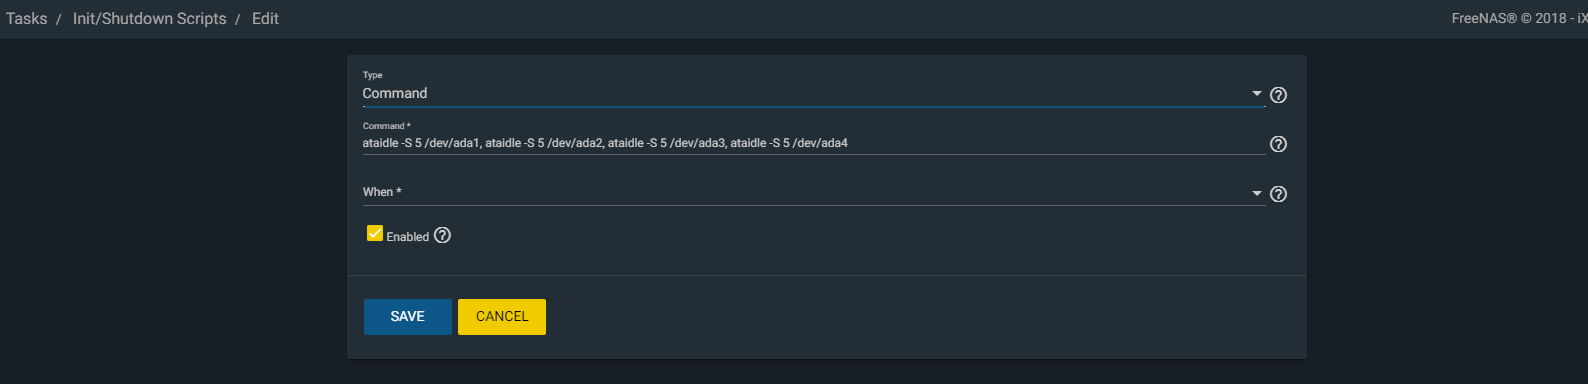Image resolution: width=1588 pixels, height=384 pixels.
Task: Select the Edit breadcrumb item
Action: (x=265, y=19)
